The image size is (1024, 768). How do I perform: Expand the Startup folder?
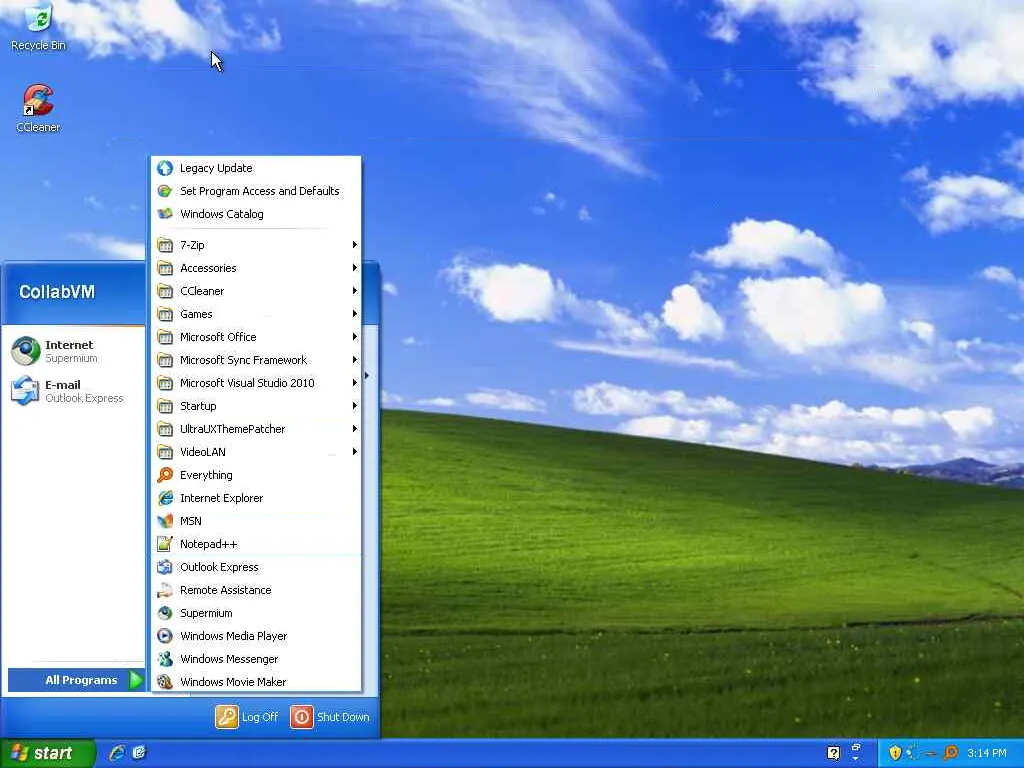tap(256, 406)
